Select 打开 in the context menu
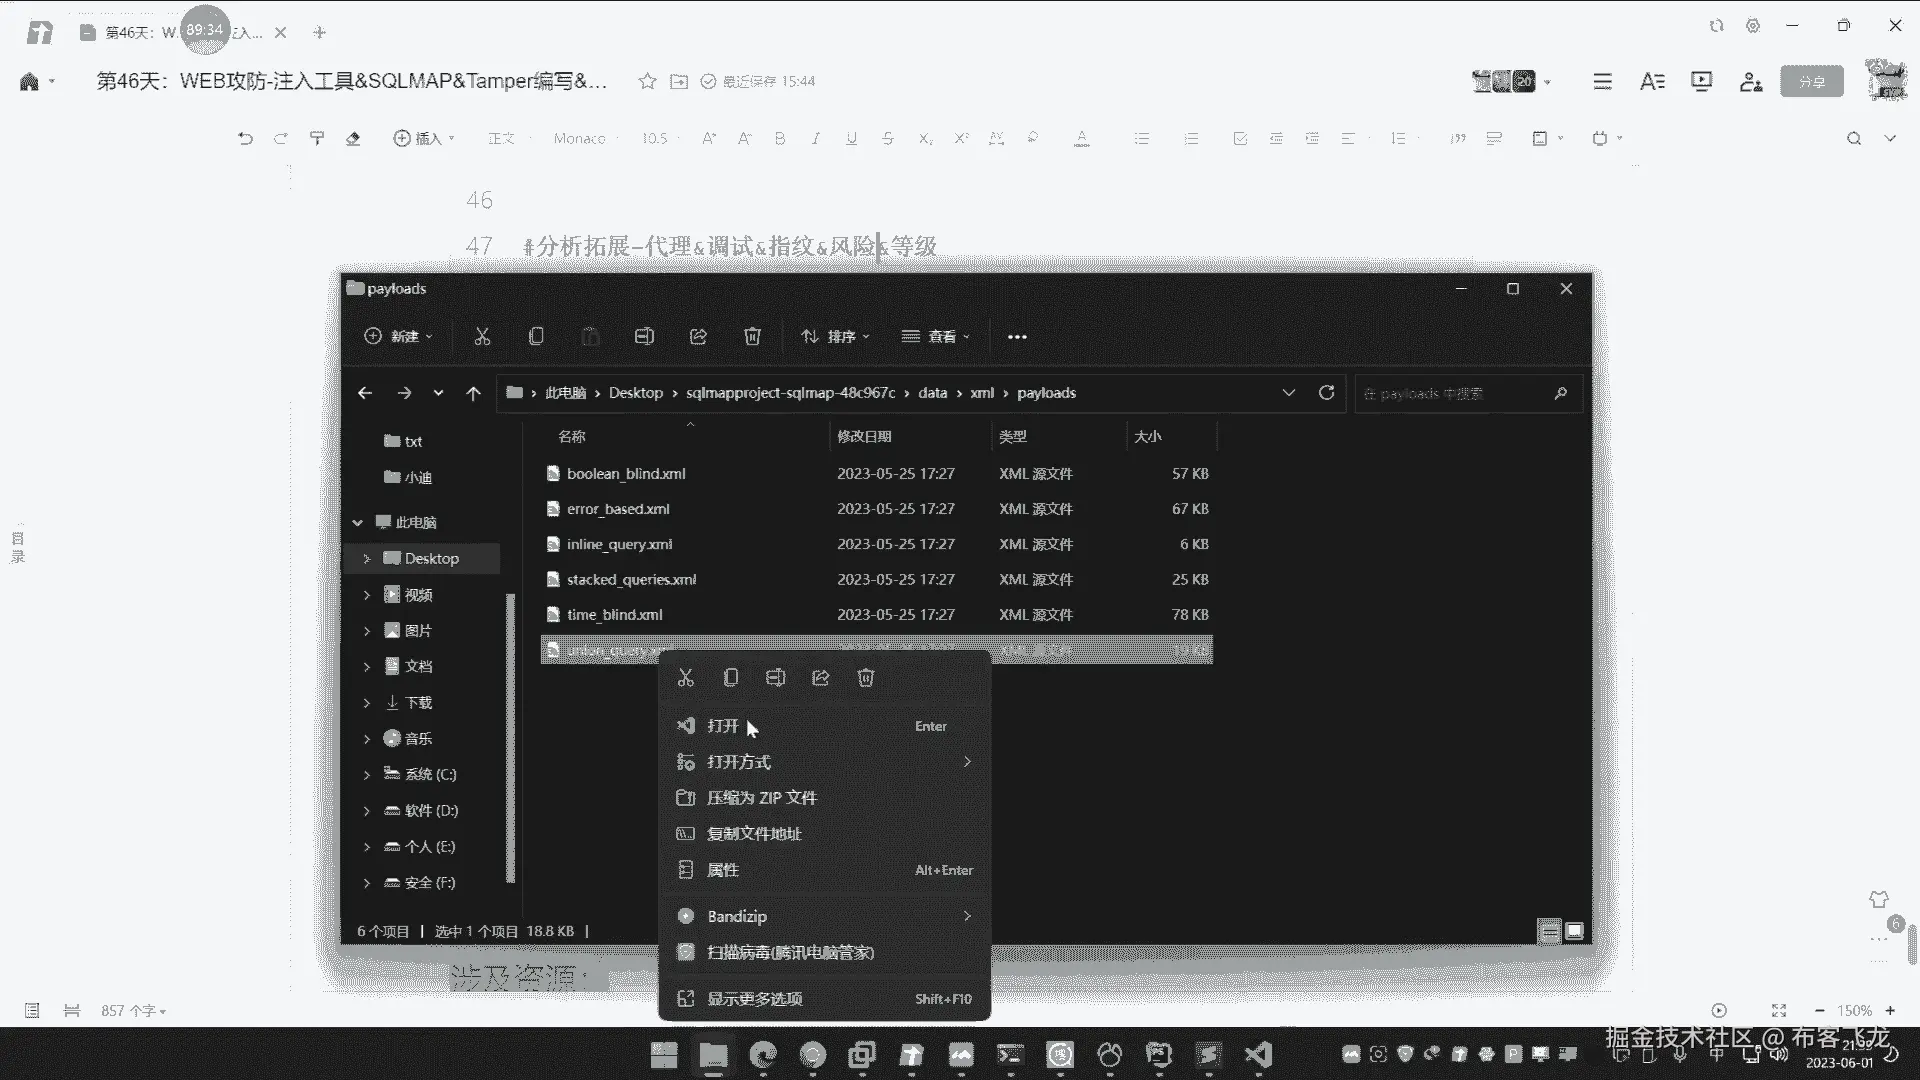 coord(722,726)
